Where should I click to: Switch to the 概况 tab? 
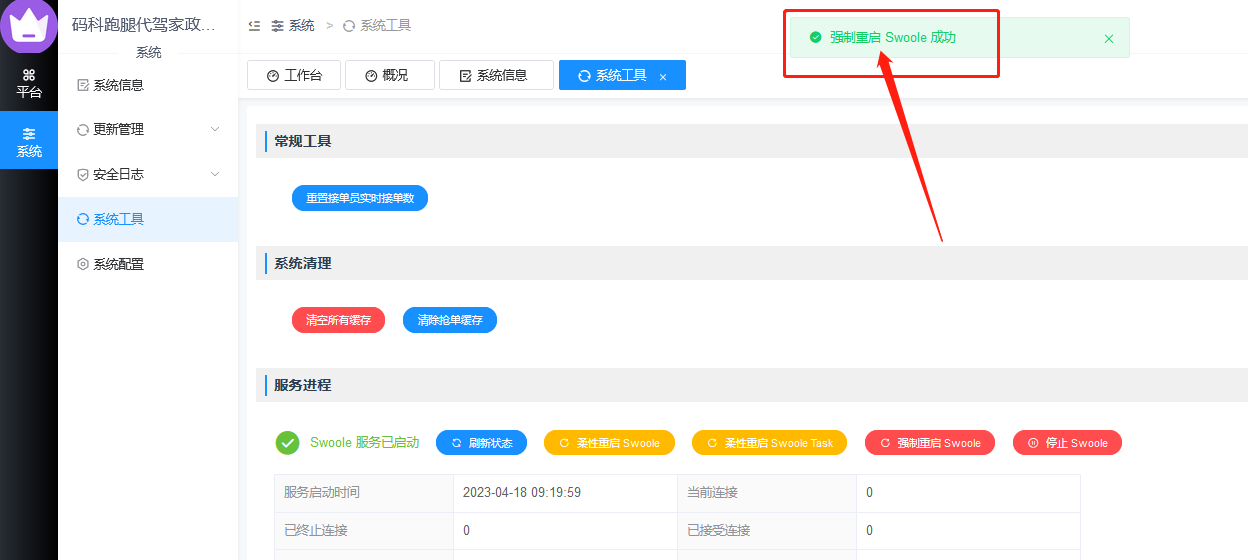[390, 75]
